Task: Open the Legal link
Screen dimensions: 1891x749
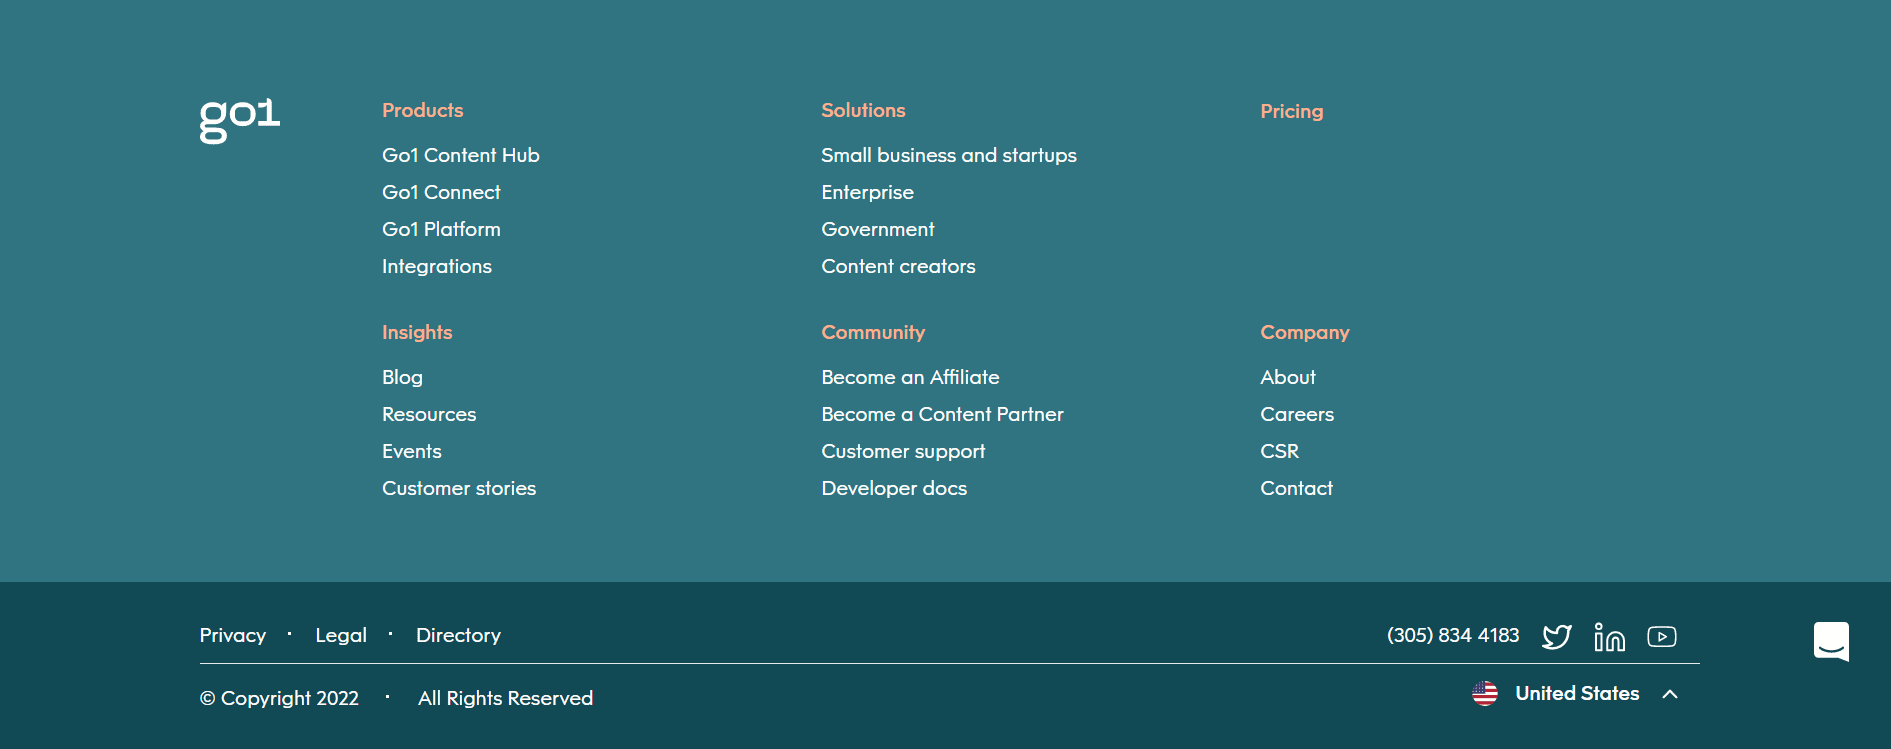Action: [341, 635]
